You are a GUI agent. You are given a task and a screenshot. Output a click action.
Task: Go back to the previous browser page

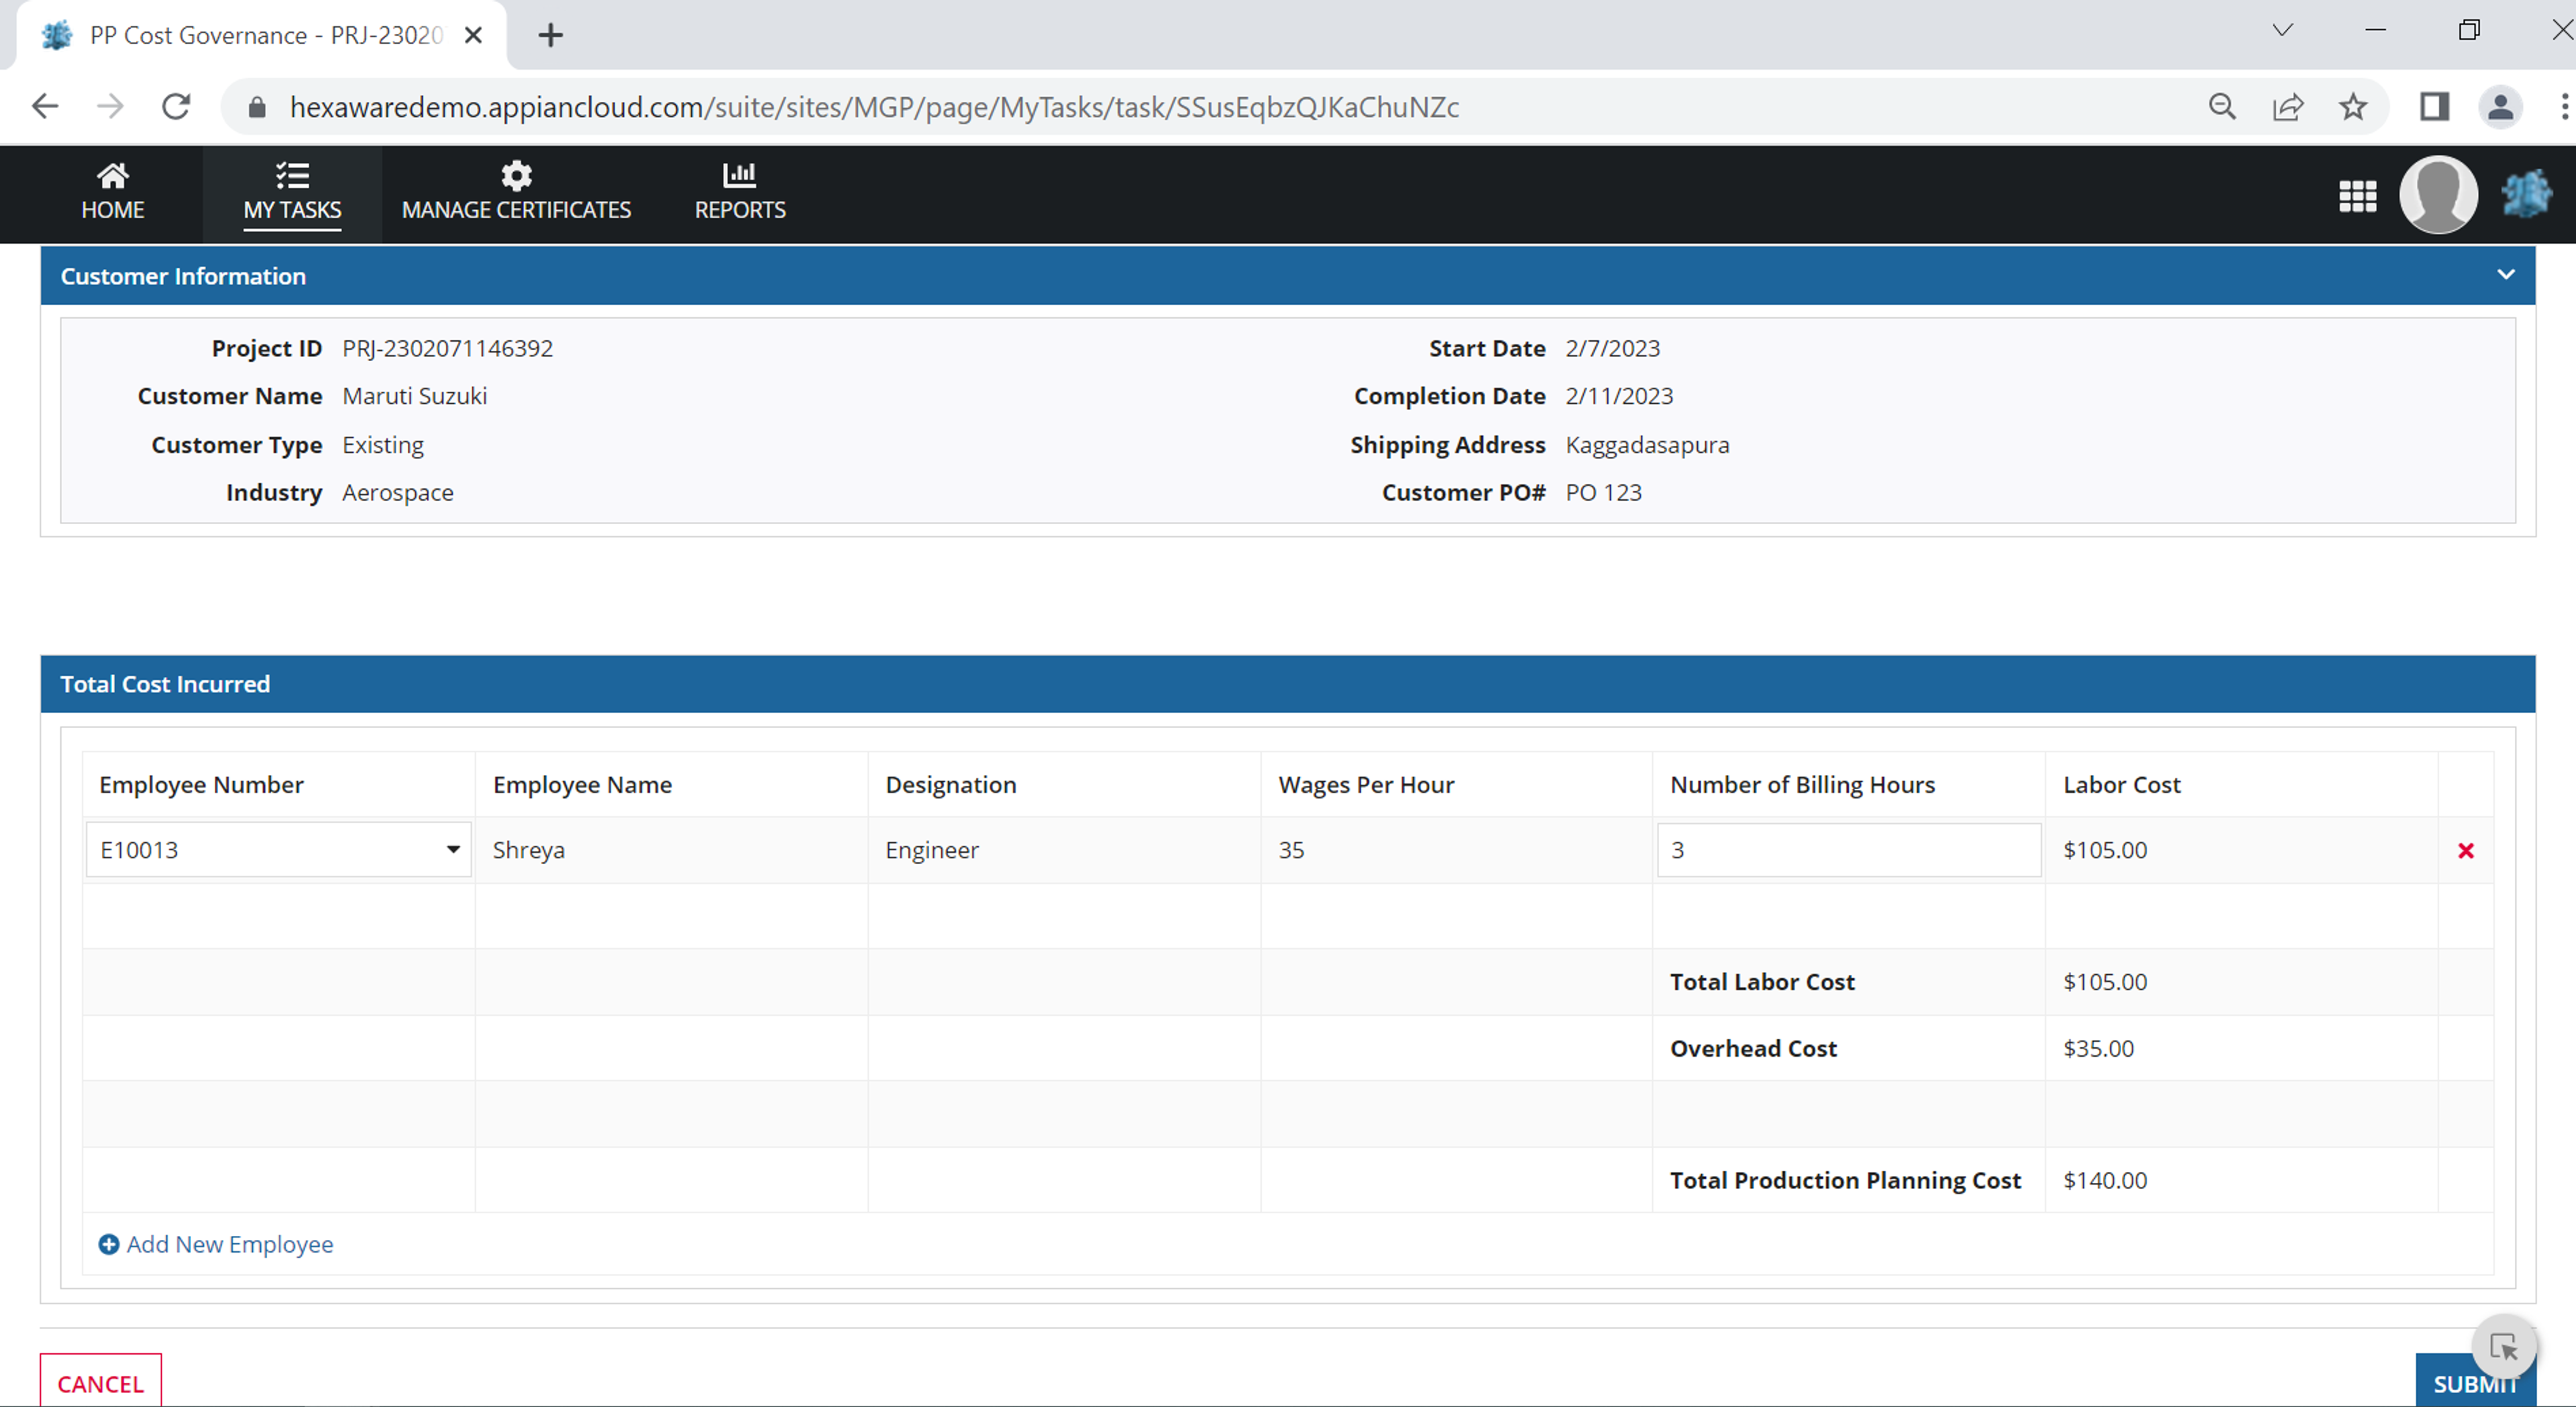click(45, 106)
